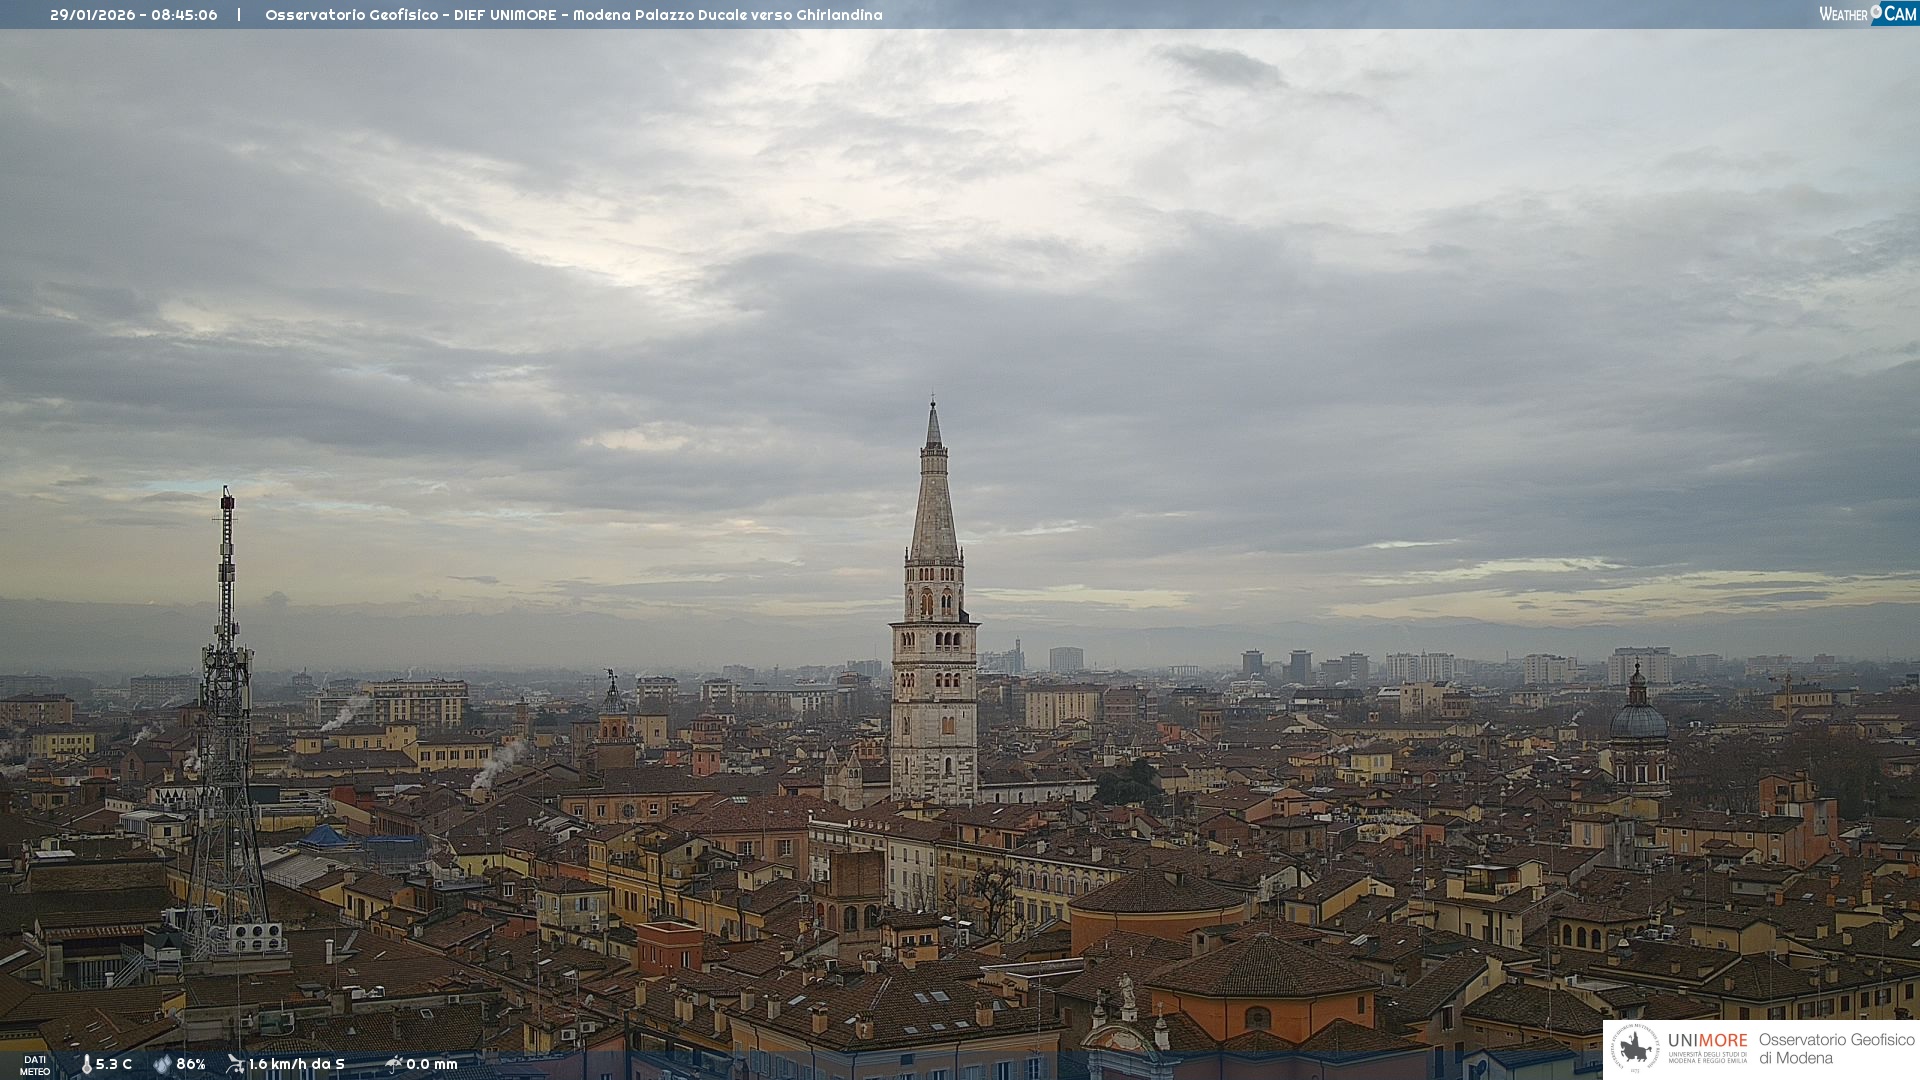Click the WeatherCam lens icon

pos(1876,12)
